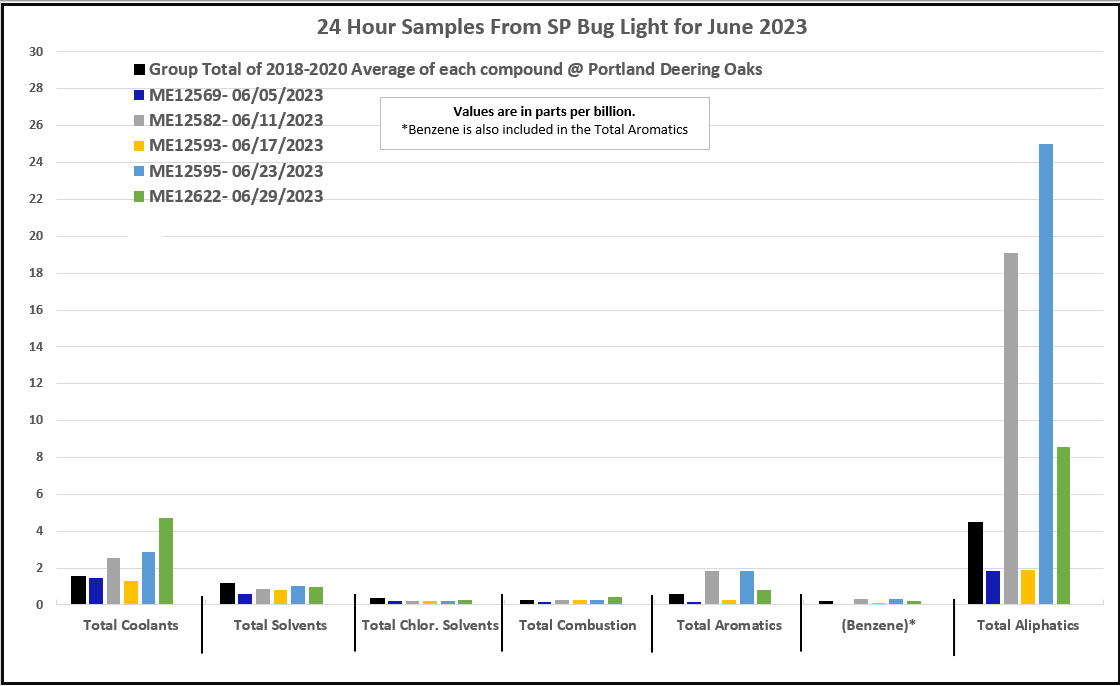
Task: Click the ME12622- 06/29/2023 legend label
Action: point(236,197)
